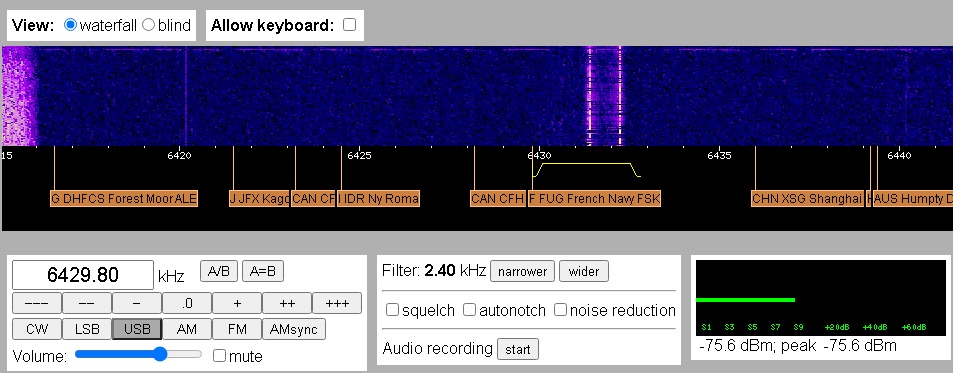Viewport: 953px width, 373px height.
Task: Tick the mute checkbox
Action: pyautogui.click(x=219, y=356)
